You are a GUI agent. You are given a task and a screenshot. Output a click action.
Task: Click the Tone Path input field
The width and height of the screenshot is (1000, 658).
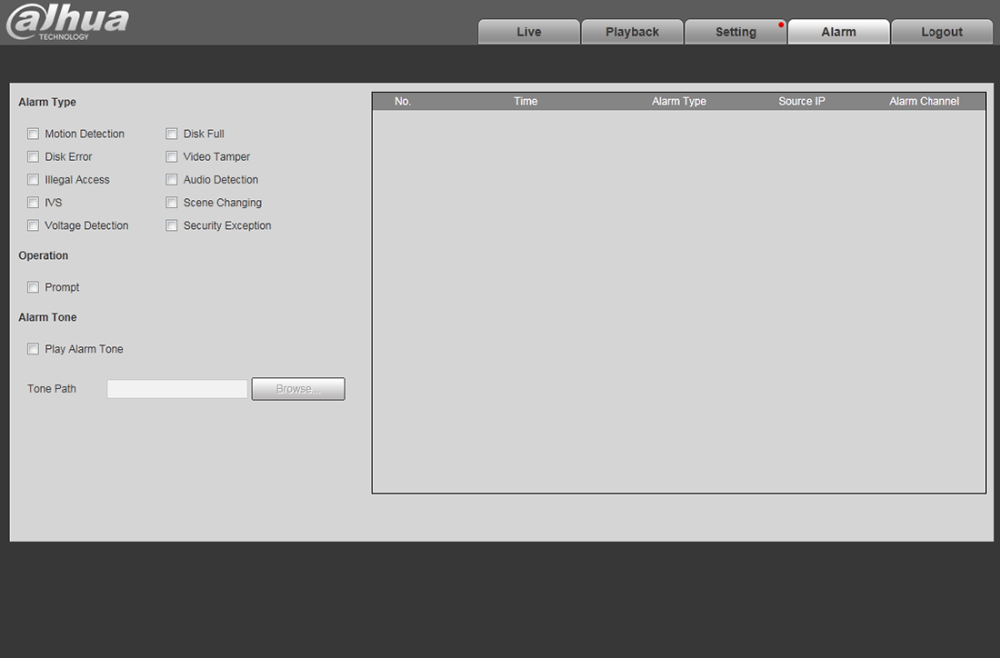click(x=177, y=389)
